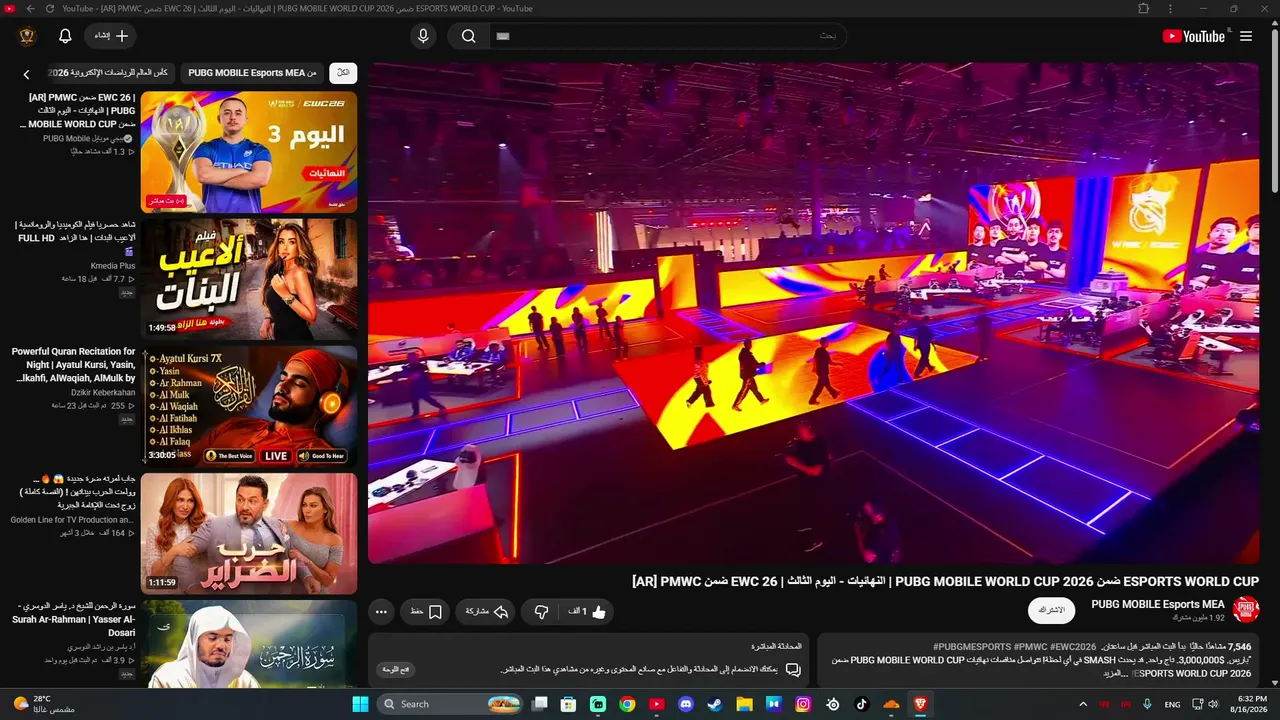This screenshot has width=1280, height=720.
Task: Switch to Brave browser on the taskbar
Action: point(920,704)
